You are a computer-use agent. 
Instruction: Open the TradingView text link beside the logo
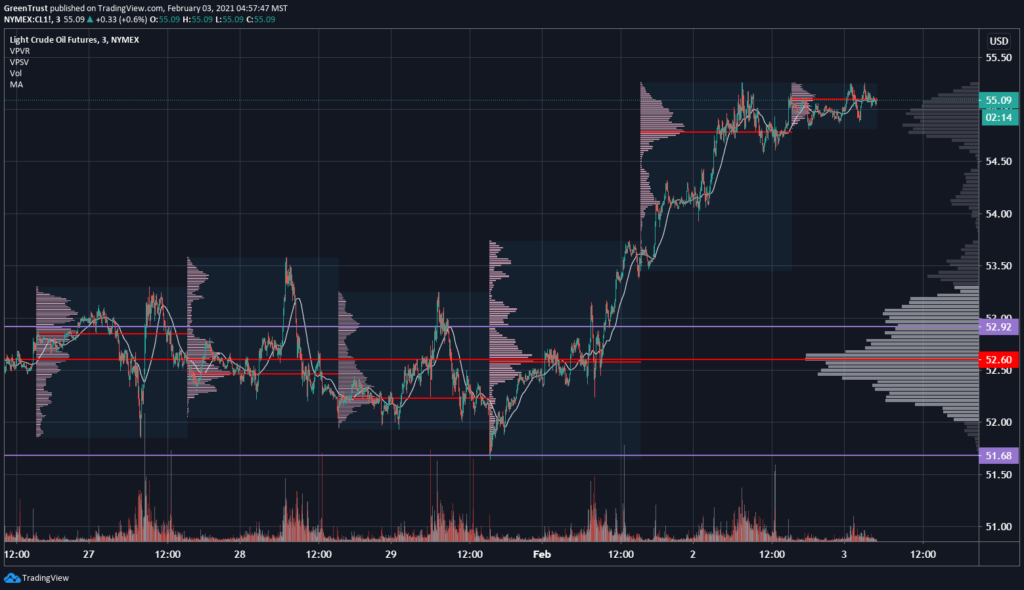tap(45, 578)
